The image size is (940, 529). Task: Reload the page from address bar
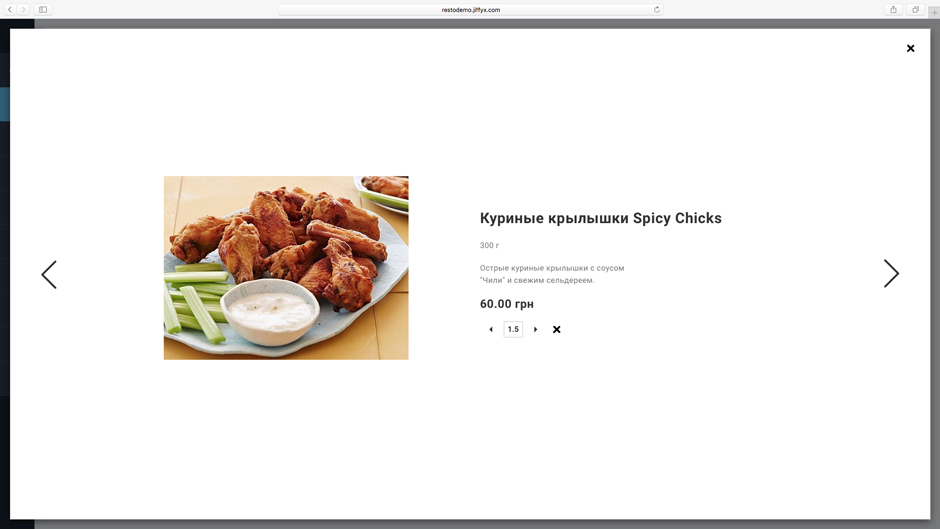pos(657,10)
